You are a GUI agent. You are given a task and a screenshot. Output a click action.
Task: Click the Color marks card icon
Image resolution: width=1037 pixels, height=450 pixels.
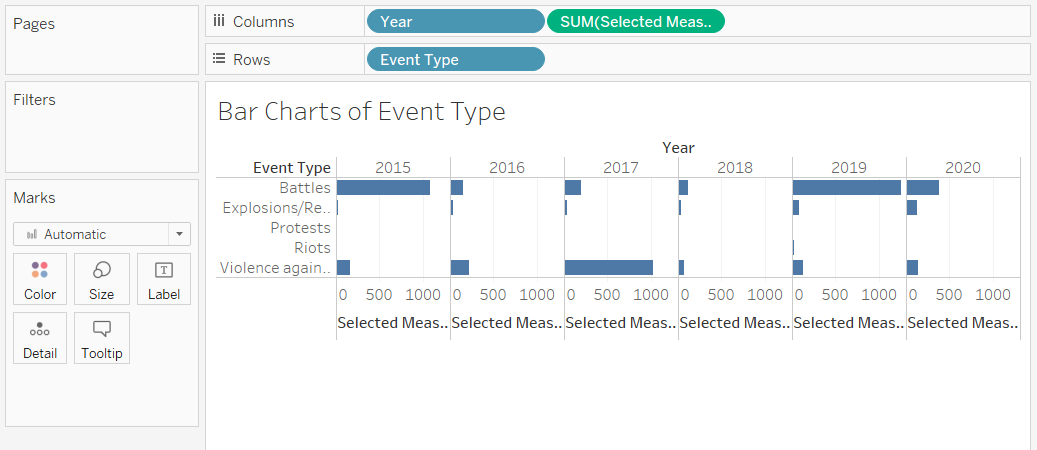tap(40, 270)
